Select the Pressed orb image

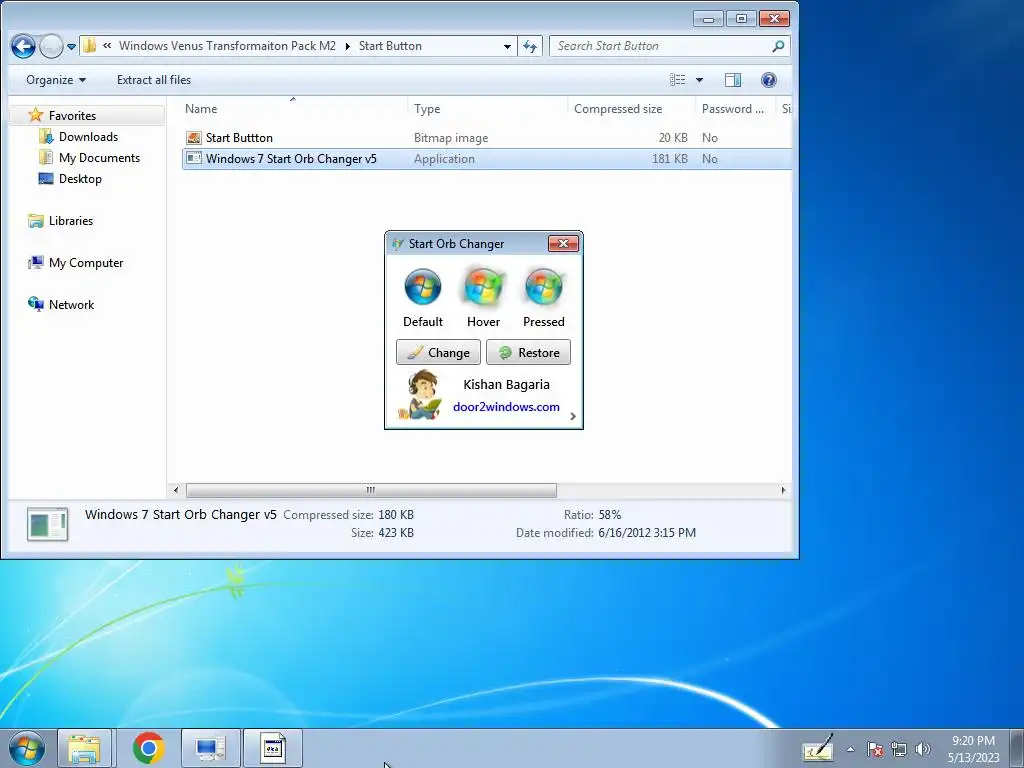[x=543, y=287]
